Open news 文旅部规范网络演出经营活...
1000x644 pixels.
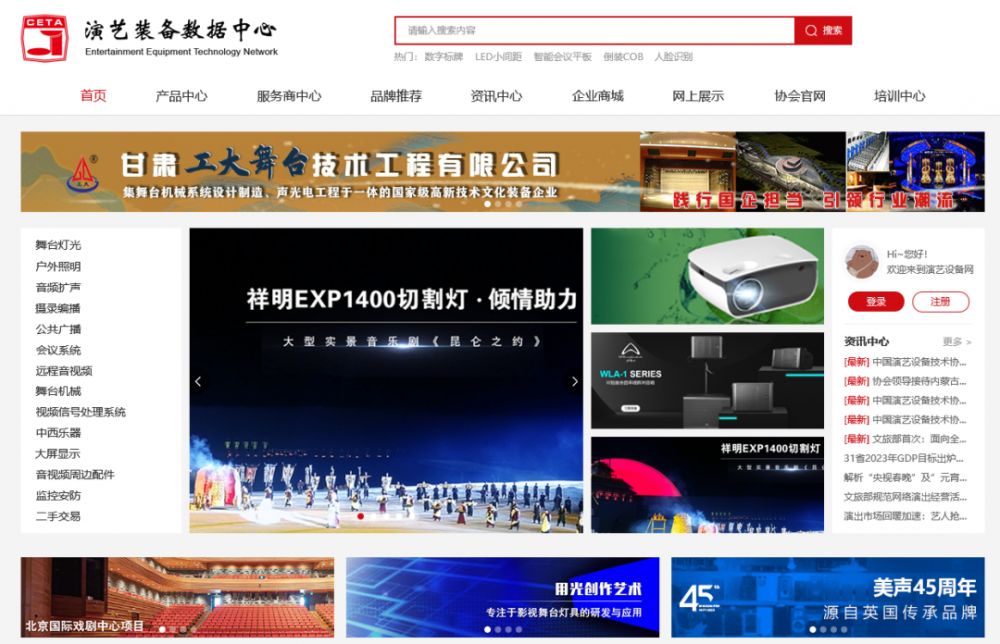point(905,496)
